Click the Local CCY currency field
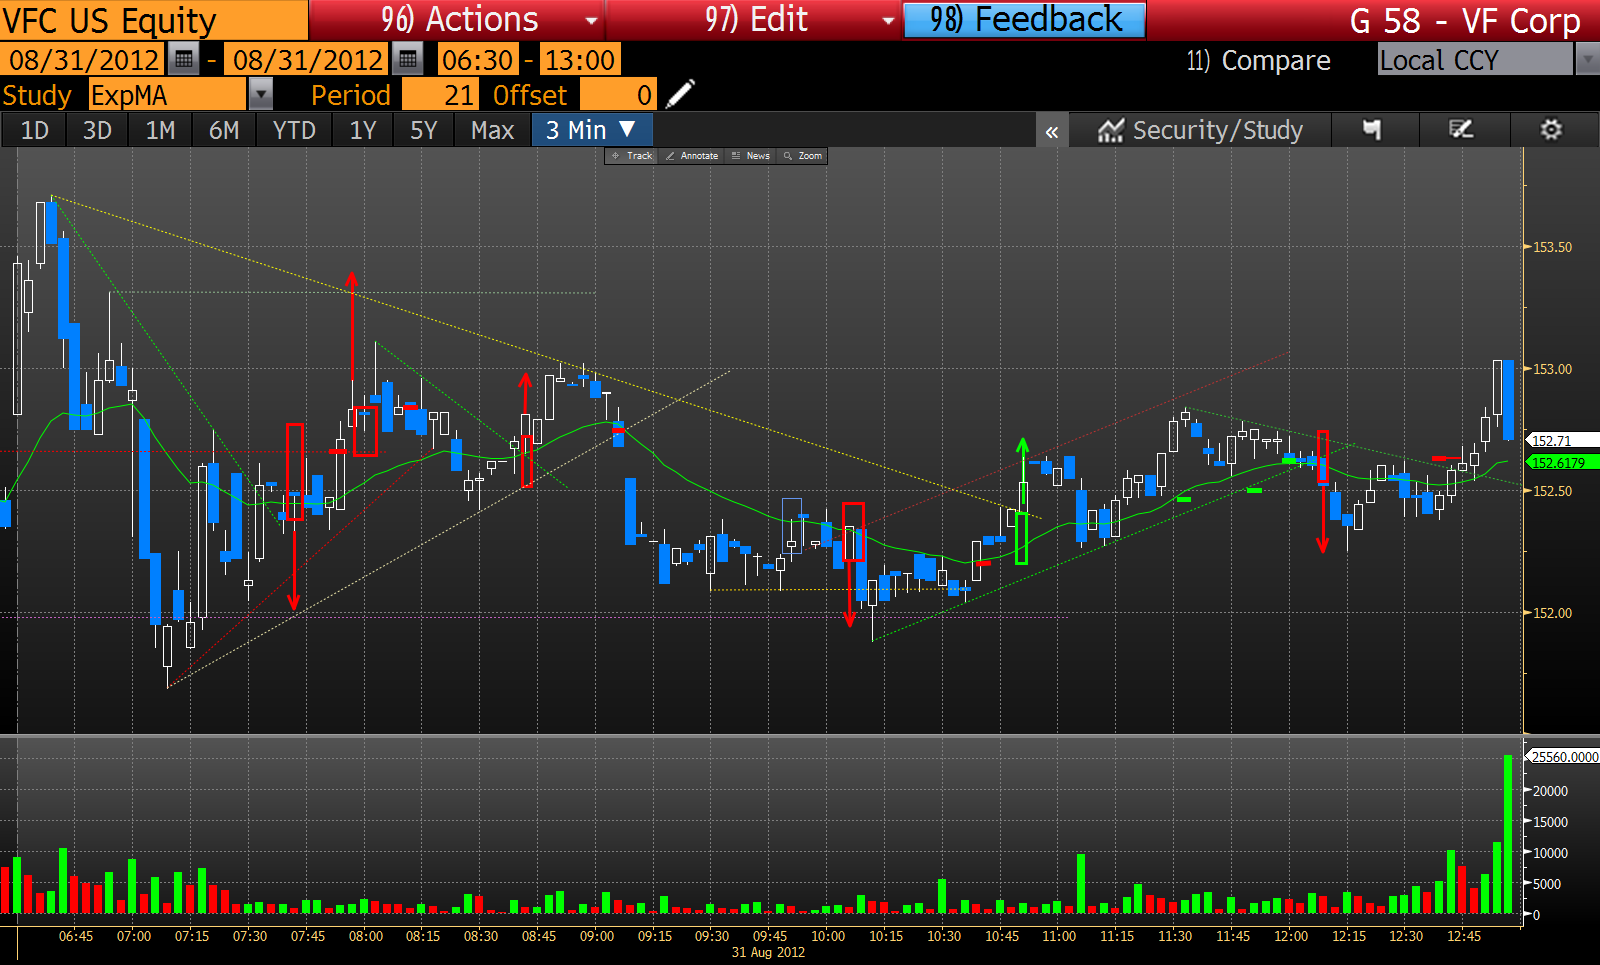Viewport: 1600px width, 965px height. tap(1475, 60)
